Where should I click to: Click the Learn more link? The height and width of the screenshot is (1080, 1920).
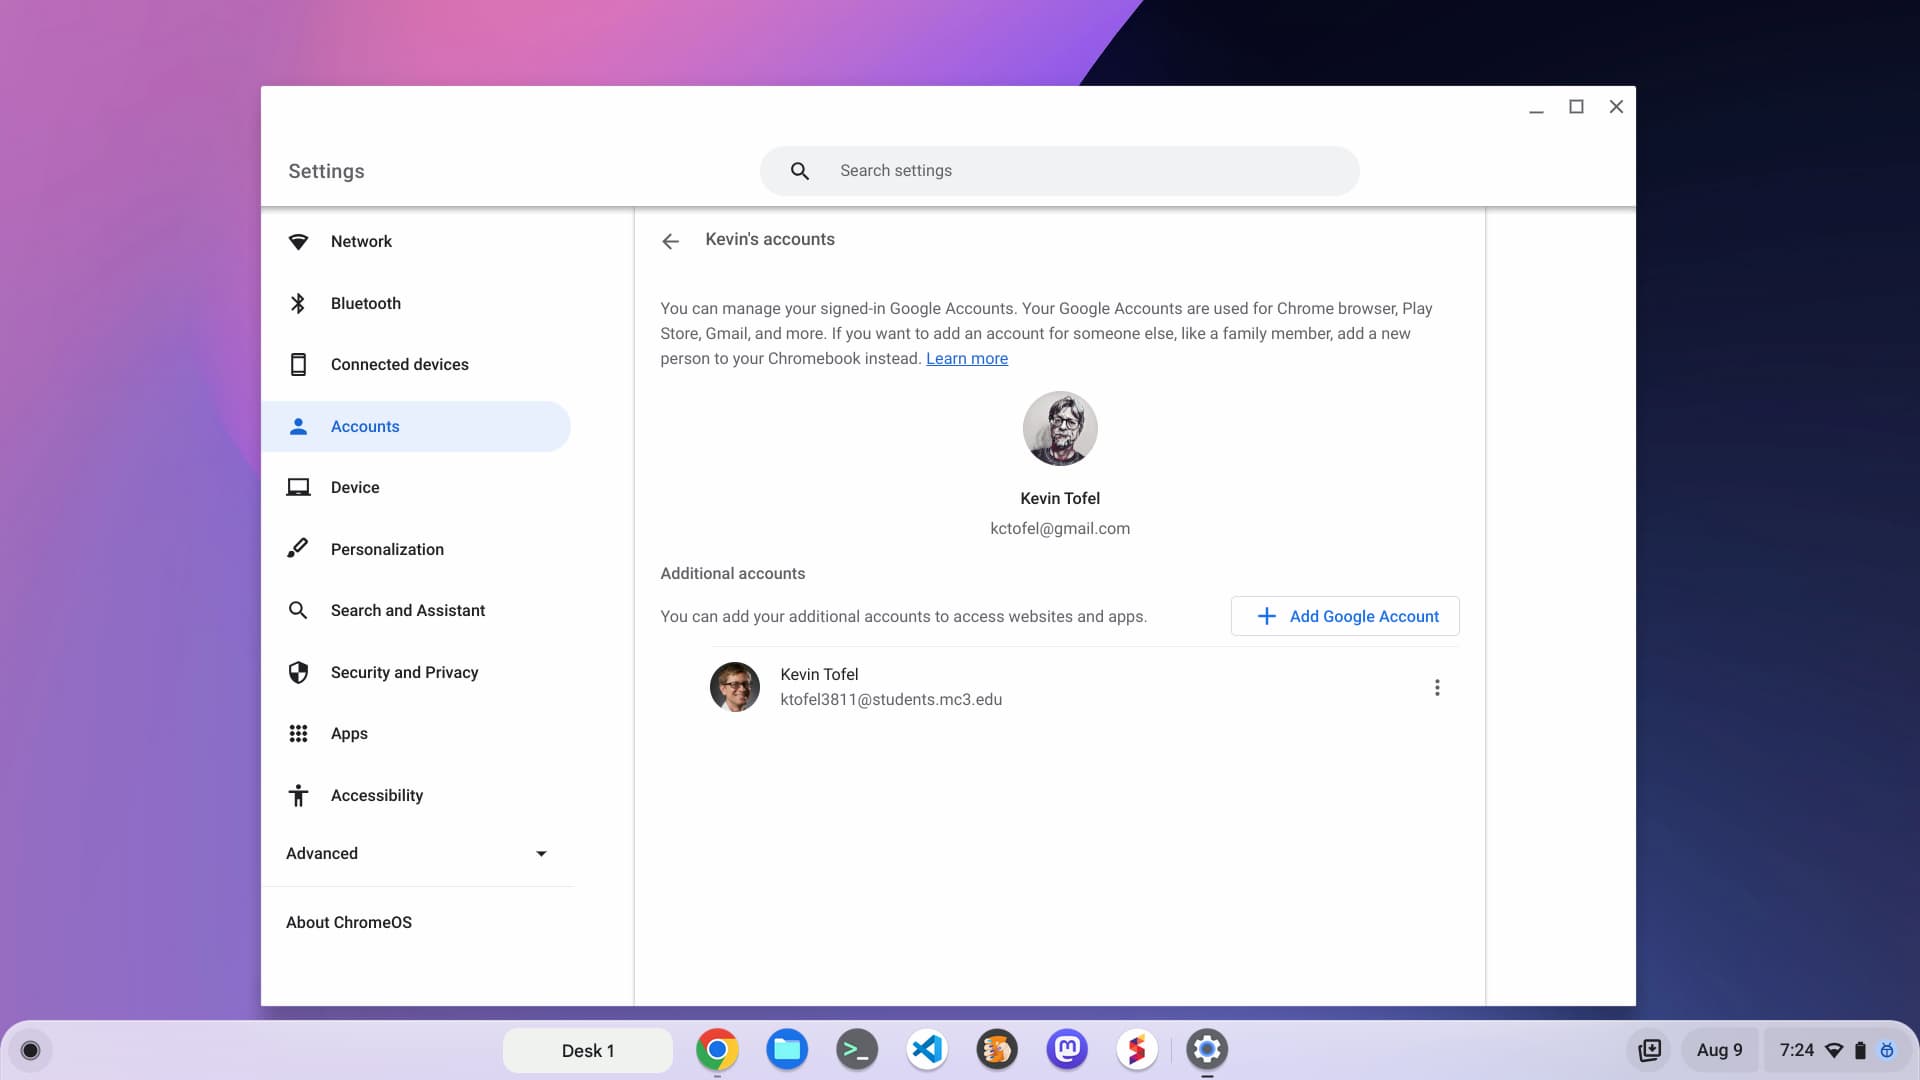(967, 357)
